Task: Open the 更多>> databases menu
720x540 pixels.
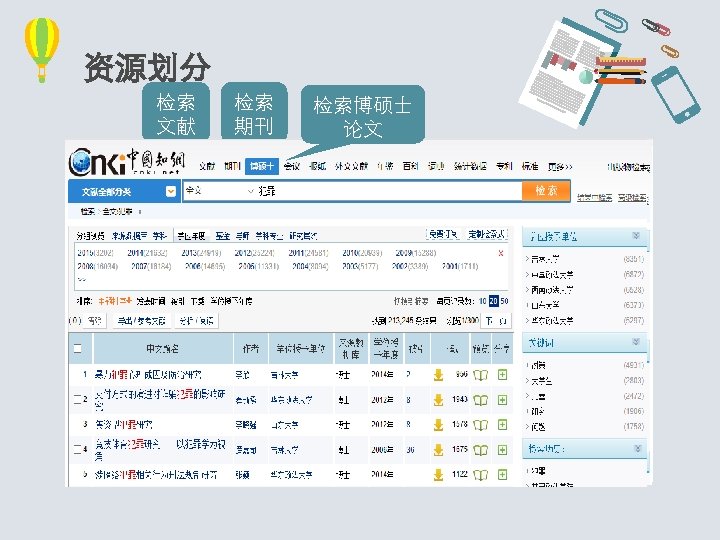Action: [560, 166]
